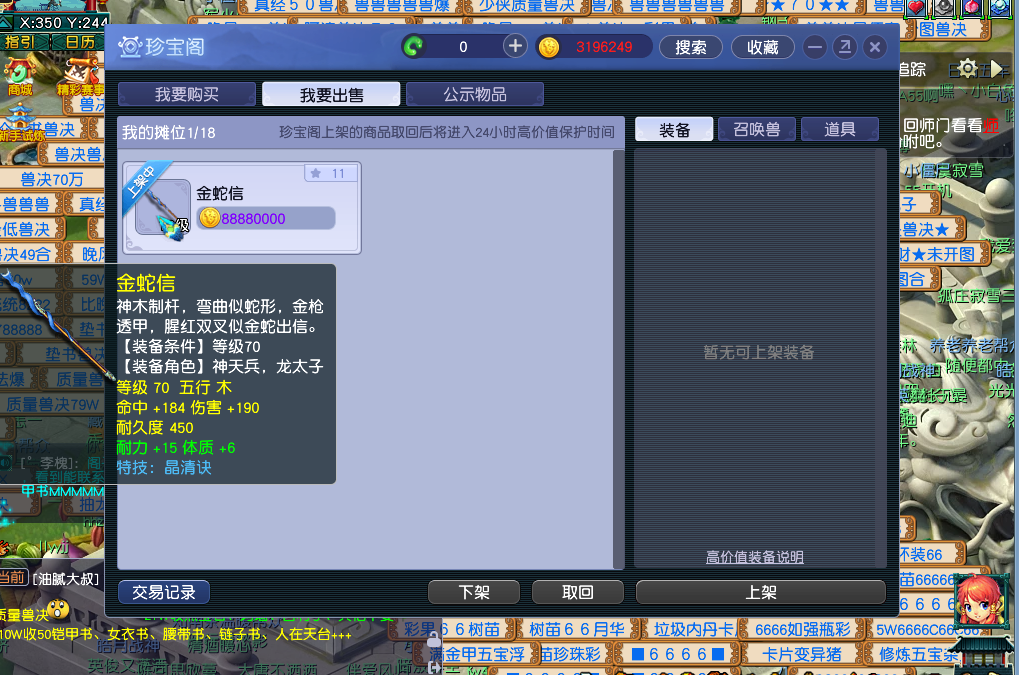The width and height of the screenshot is (1019, 675).
Task: Click the 6666如强瓶彩 stall sign
Action: tap(803, 630)
